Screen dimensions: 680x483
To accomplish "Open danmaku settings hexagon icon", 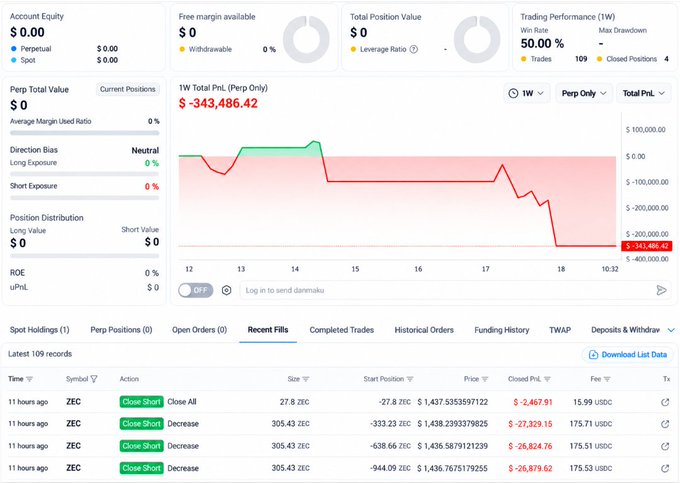I will click(226, 290).
